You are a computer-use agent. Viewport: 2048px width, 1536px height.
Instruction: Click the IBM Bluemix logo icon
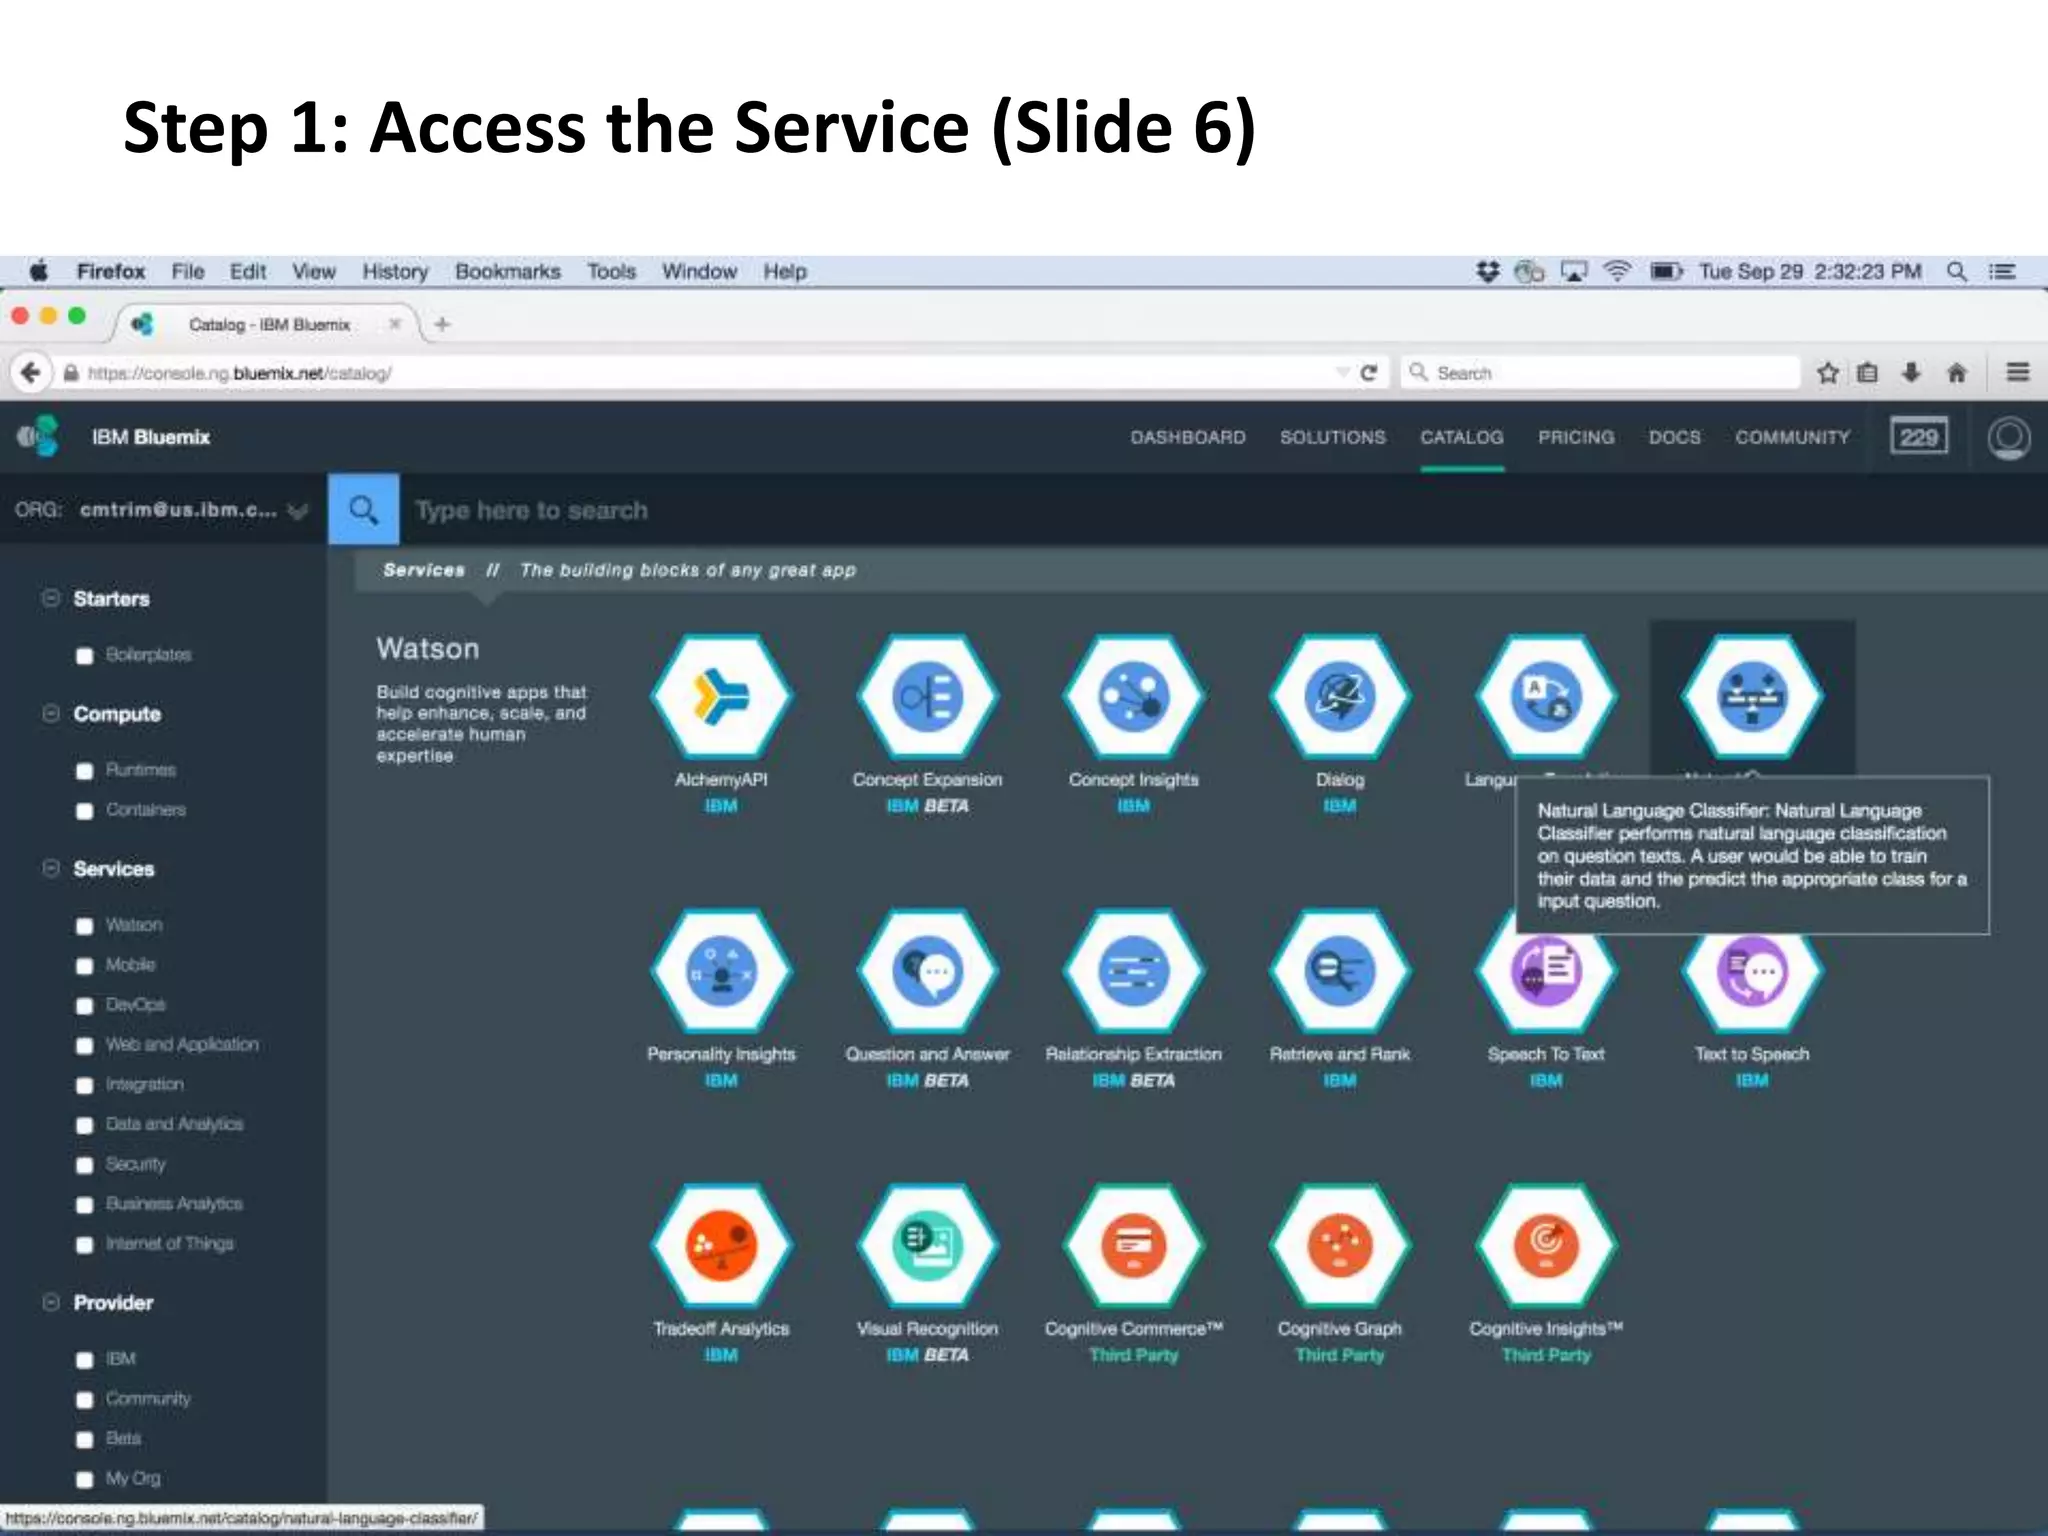coord(38,436)
